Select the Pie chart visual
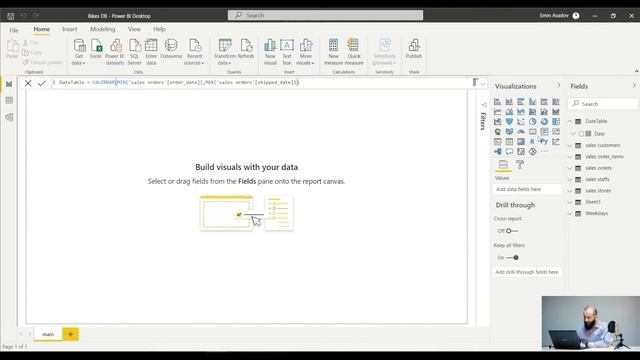Viewport: 640px width, 360px height. click(x=533, y=122)
